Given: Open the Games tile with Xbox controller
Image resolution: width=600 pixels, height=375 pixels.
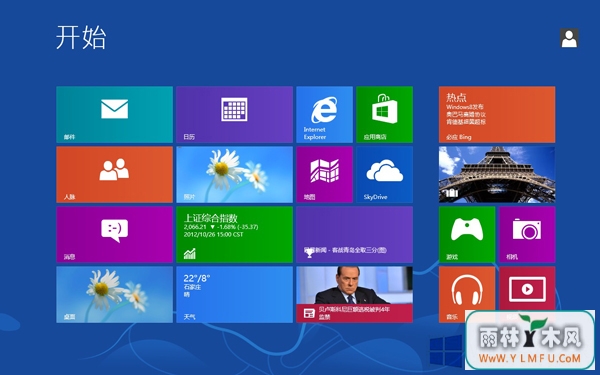Looking at the screenshot, I should click(x=467, y=235).
